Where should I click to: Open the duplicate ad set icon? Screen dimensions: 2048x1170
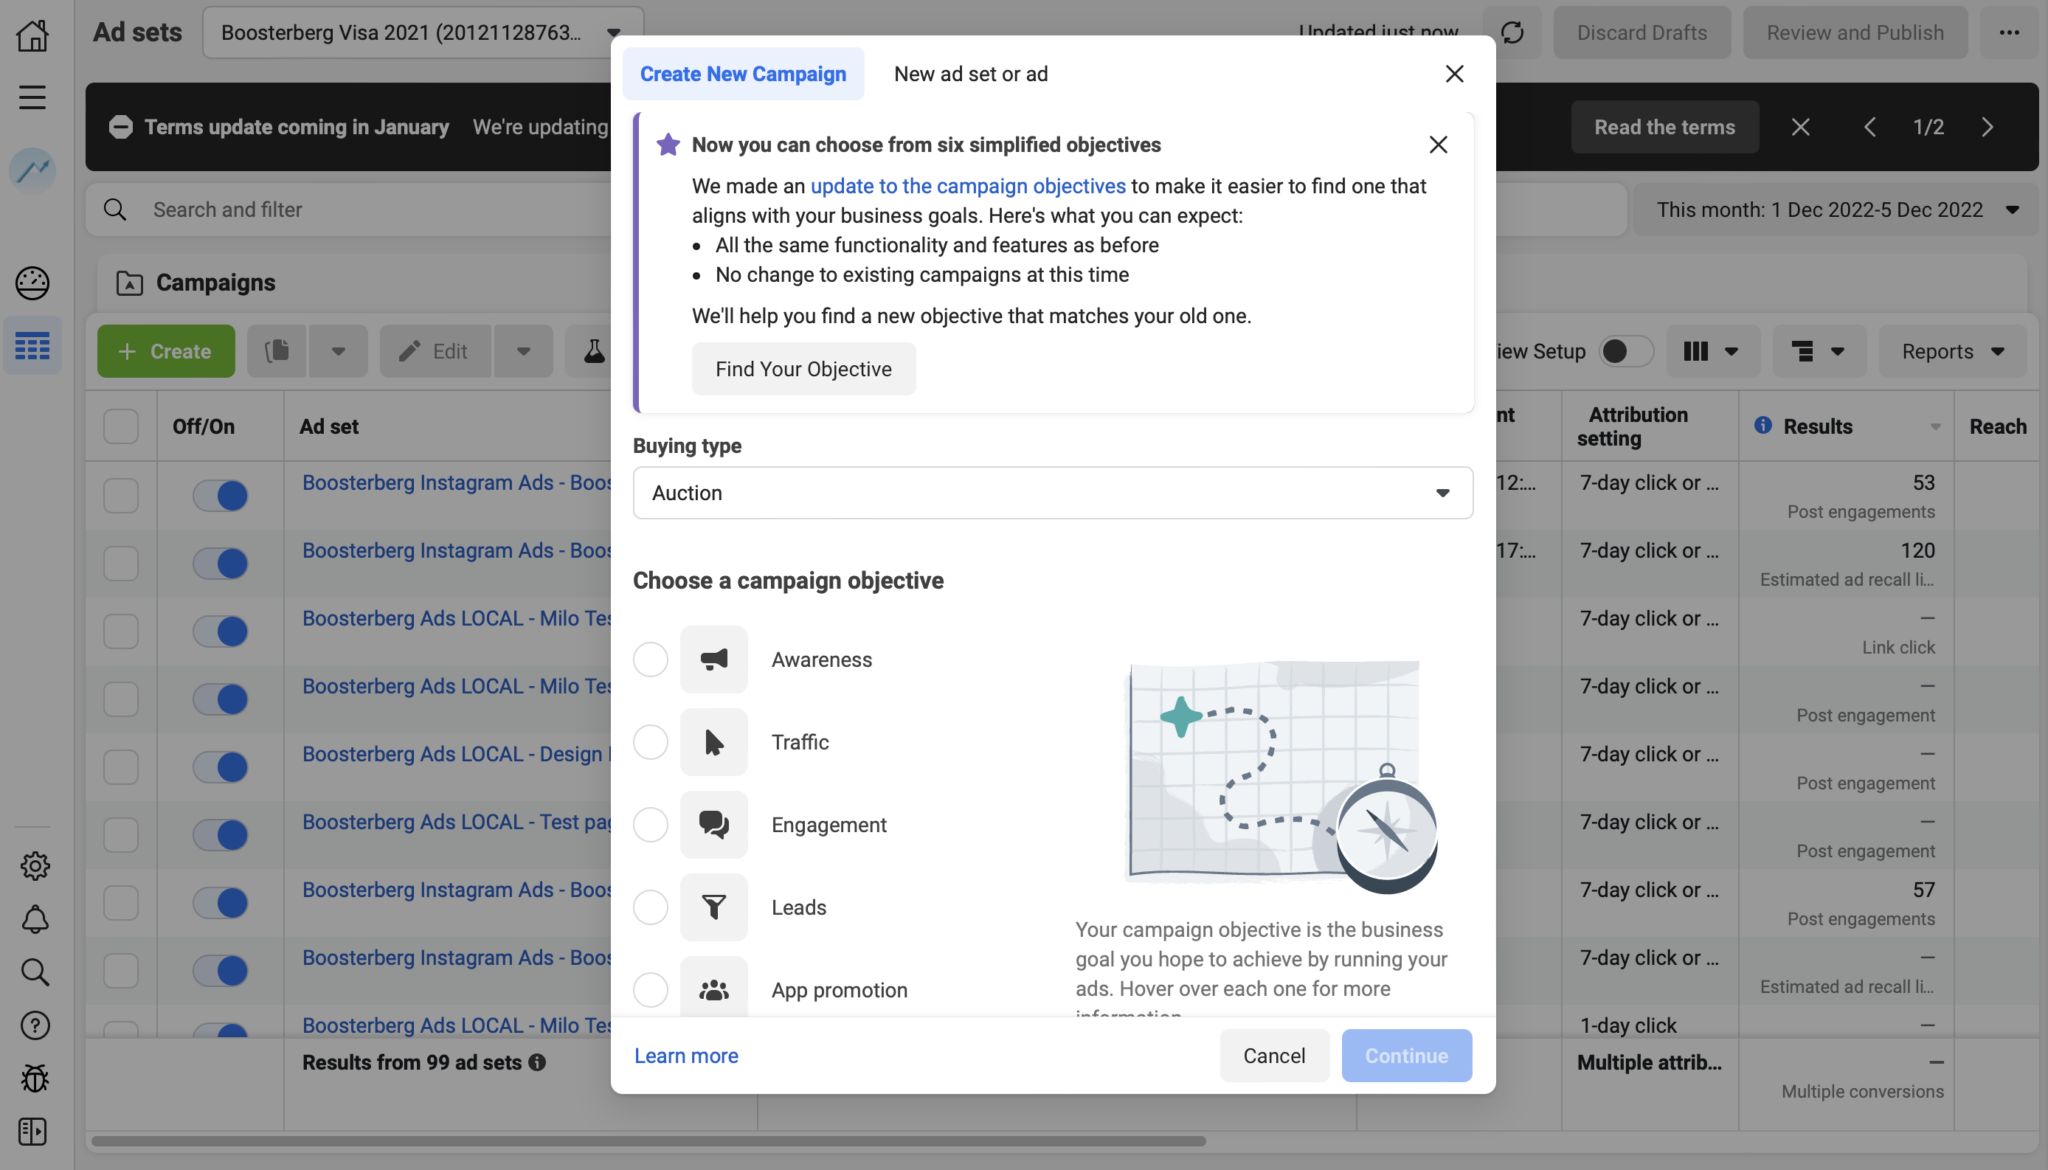tap(277, 351)
